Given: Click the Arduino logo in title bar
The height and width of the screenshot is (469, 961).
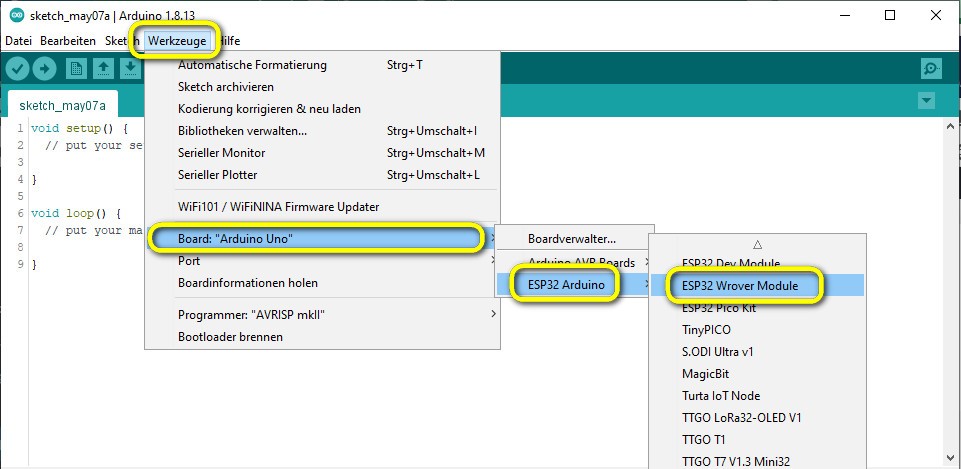Looking at the screenshot, I should [17, 15].
